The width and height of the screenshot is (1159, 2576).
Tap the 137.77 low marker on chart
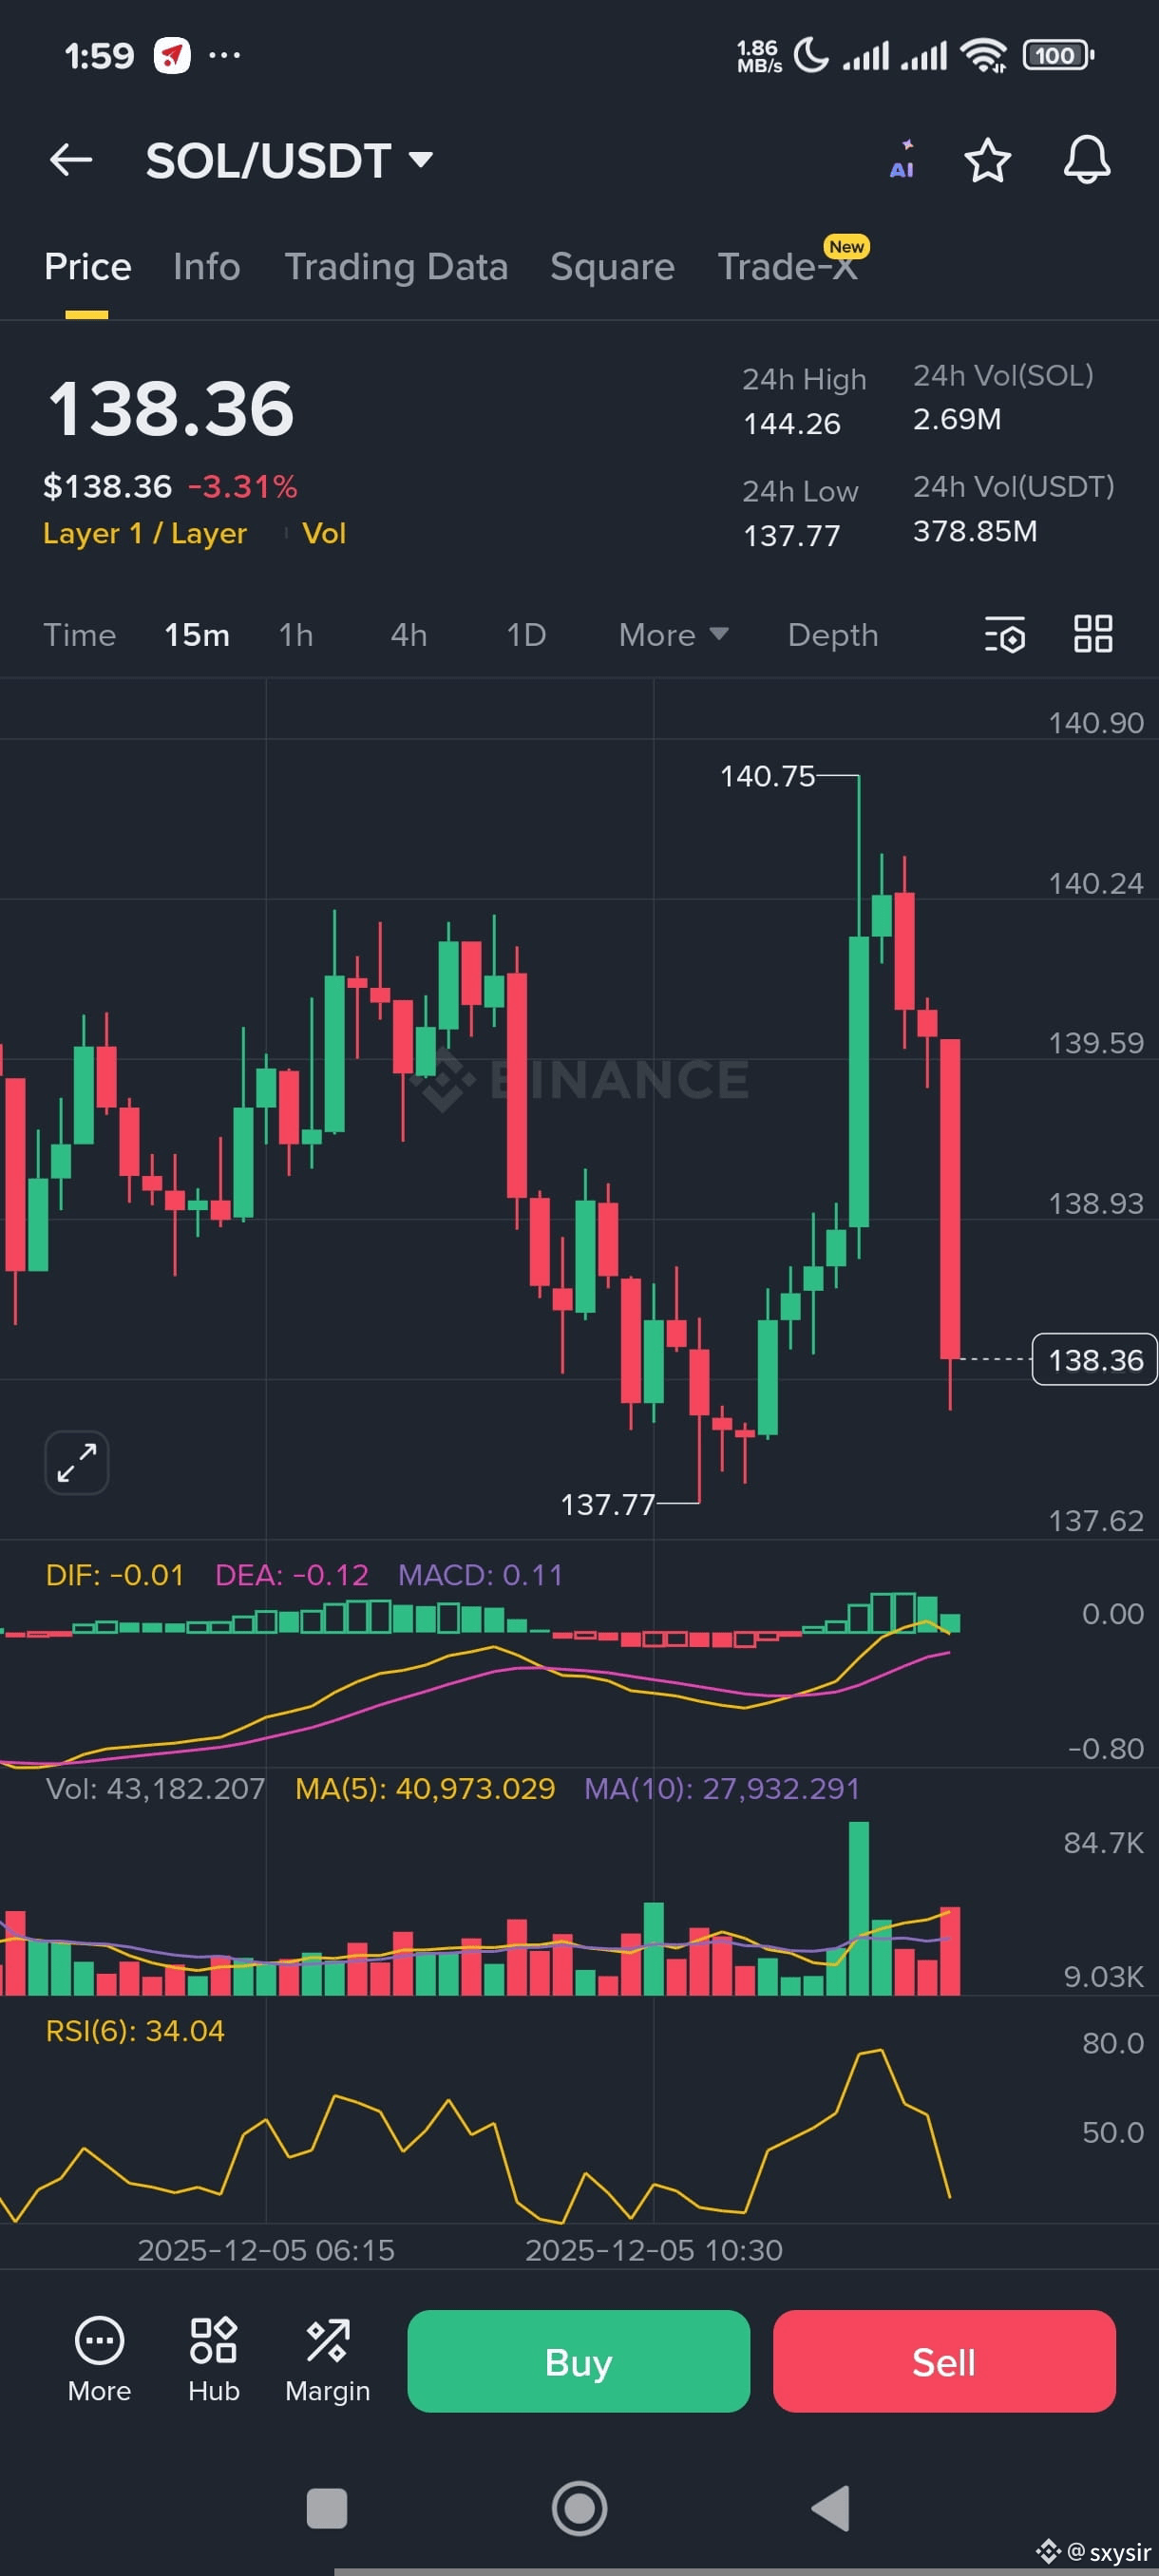(607, 1504)
